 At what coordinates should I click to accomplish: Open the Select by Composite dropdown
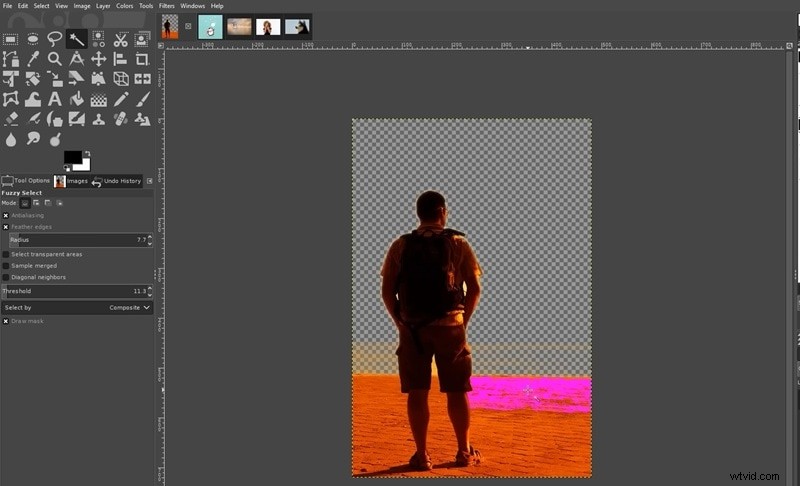[77, 308]
